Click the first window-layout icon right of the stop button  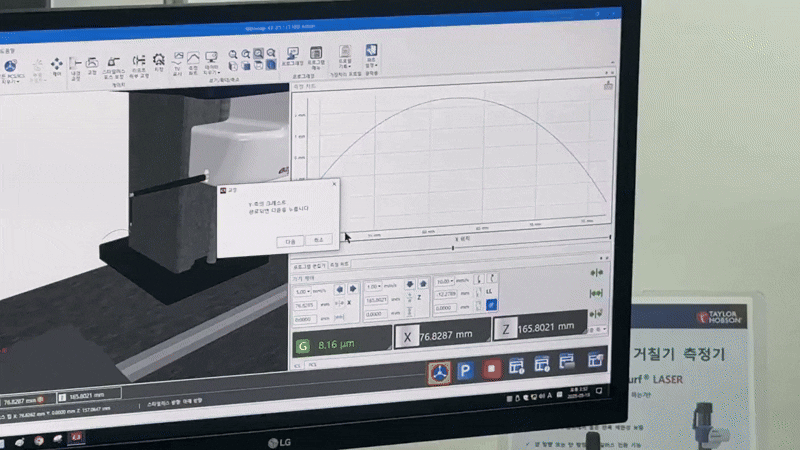pos(516,366)
